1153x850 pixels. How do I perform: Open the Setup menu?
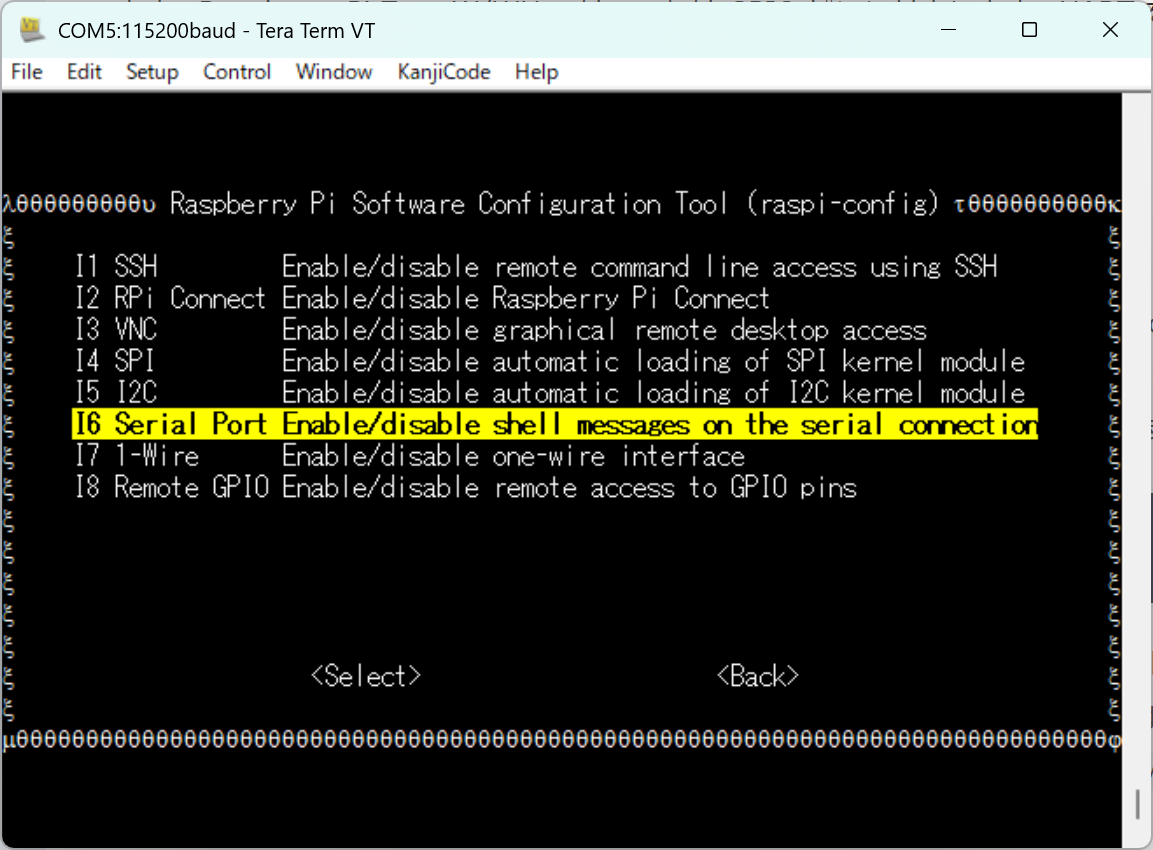coord(152,72)
